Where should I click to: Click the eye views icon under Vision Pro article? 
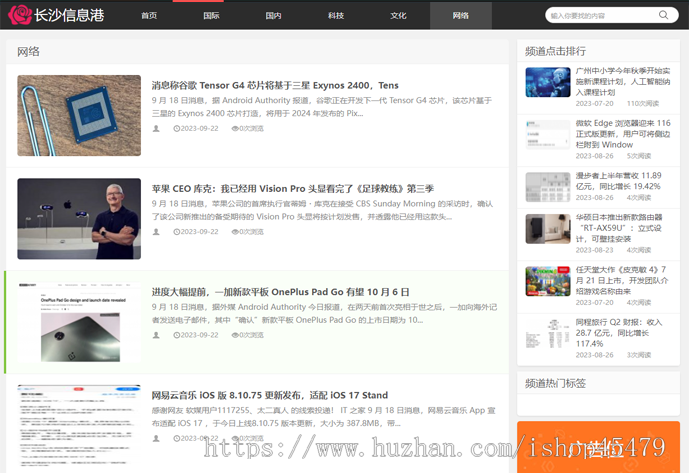pyautogui.click(x=235, y=232)
